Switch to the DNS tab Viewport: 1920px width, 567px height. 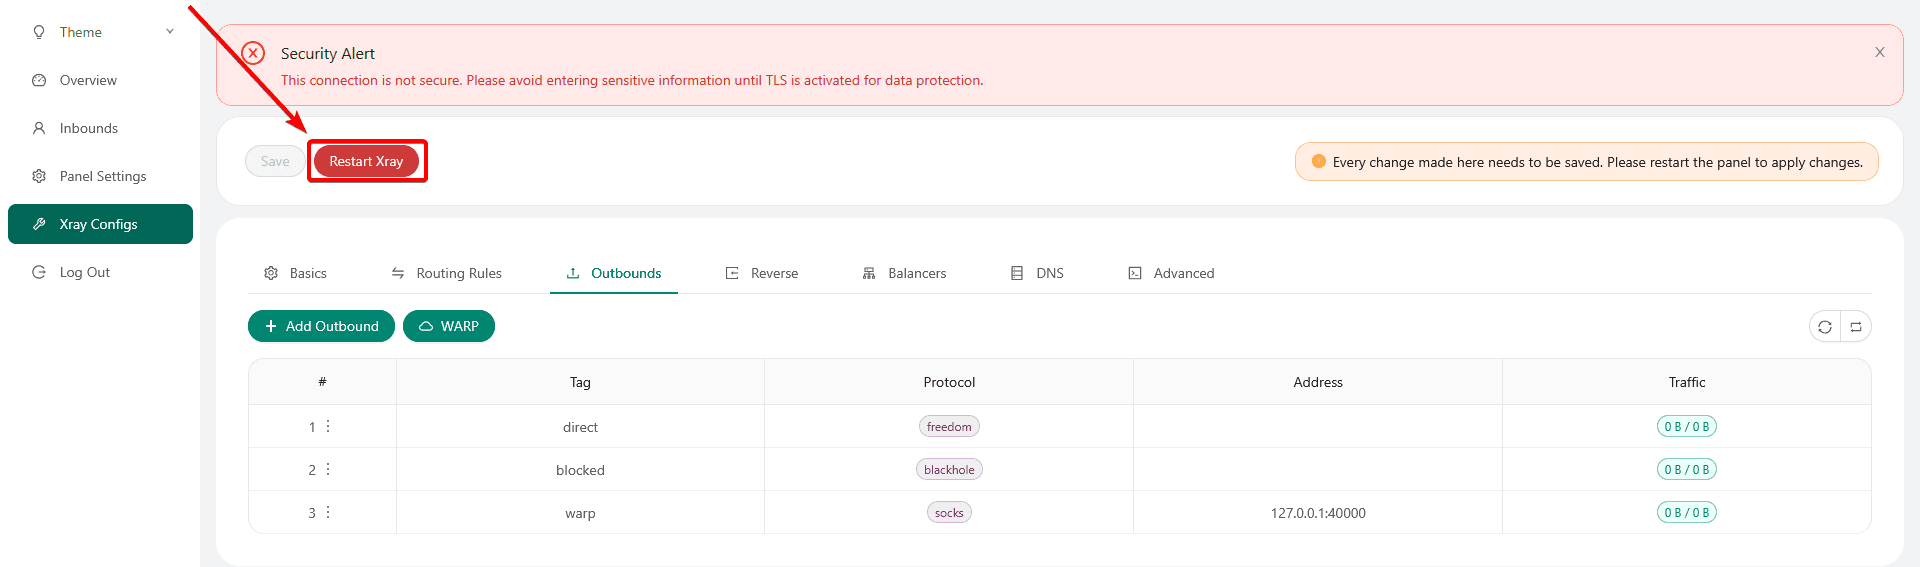[x=1037, y=273]
